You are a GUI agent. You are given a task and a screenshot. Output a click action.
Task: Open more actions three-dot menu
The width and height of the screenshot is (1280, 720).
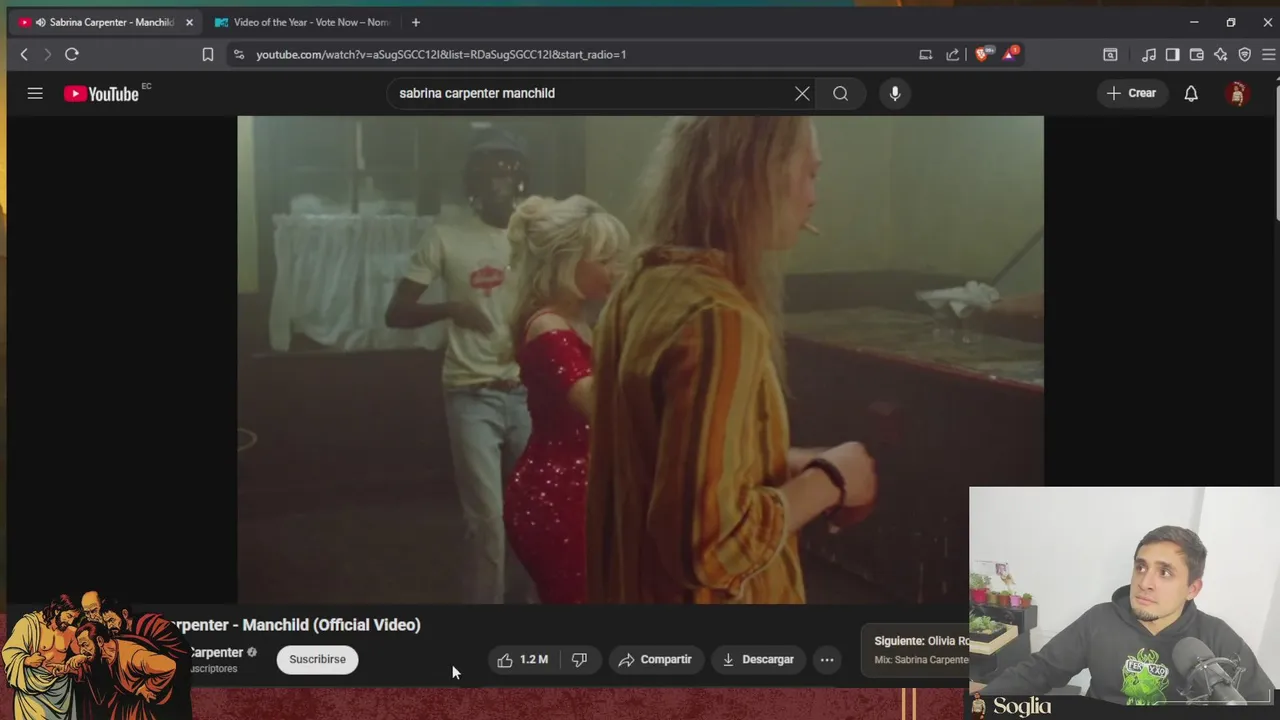coord(827,659)
